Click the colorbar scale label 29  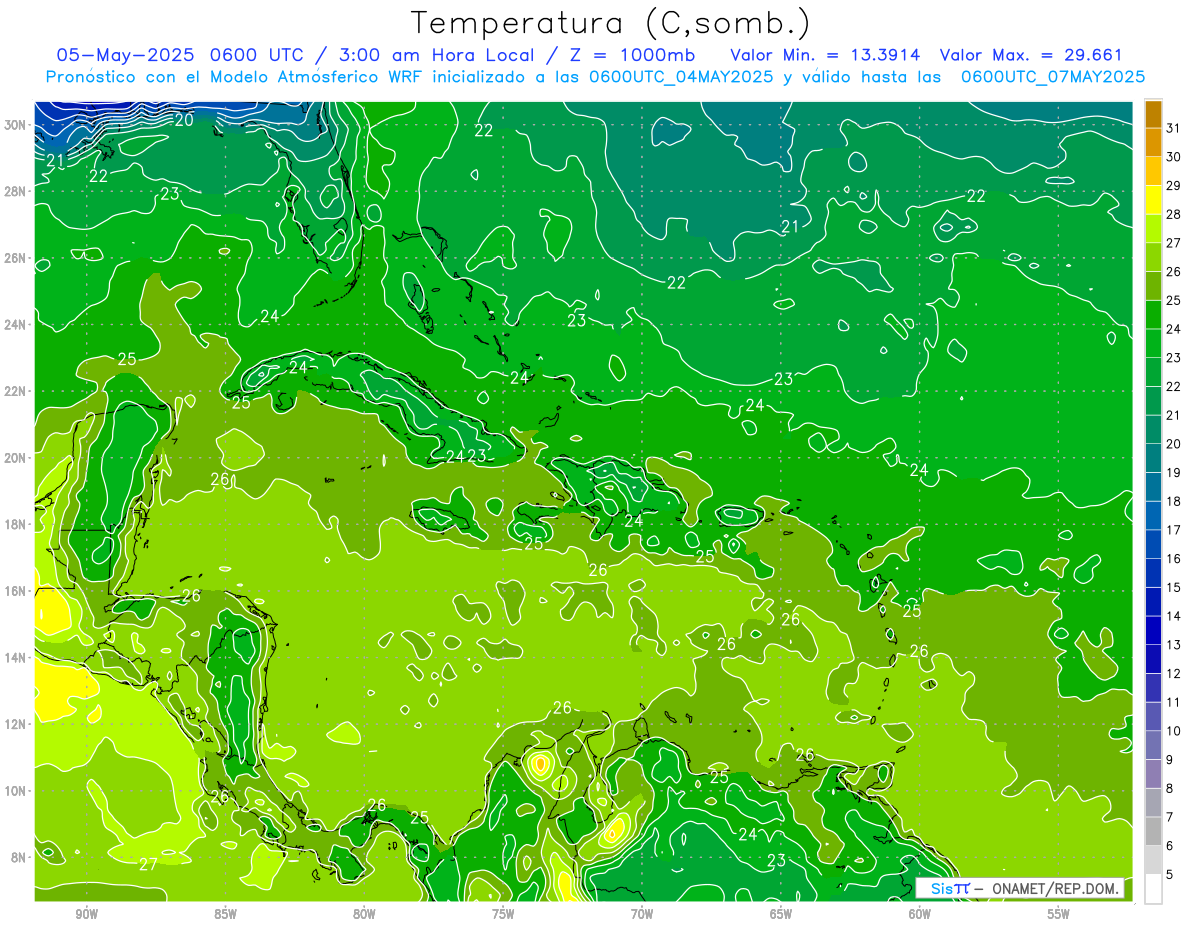[1174, 185]
